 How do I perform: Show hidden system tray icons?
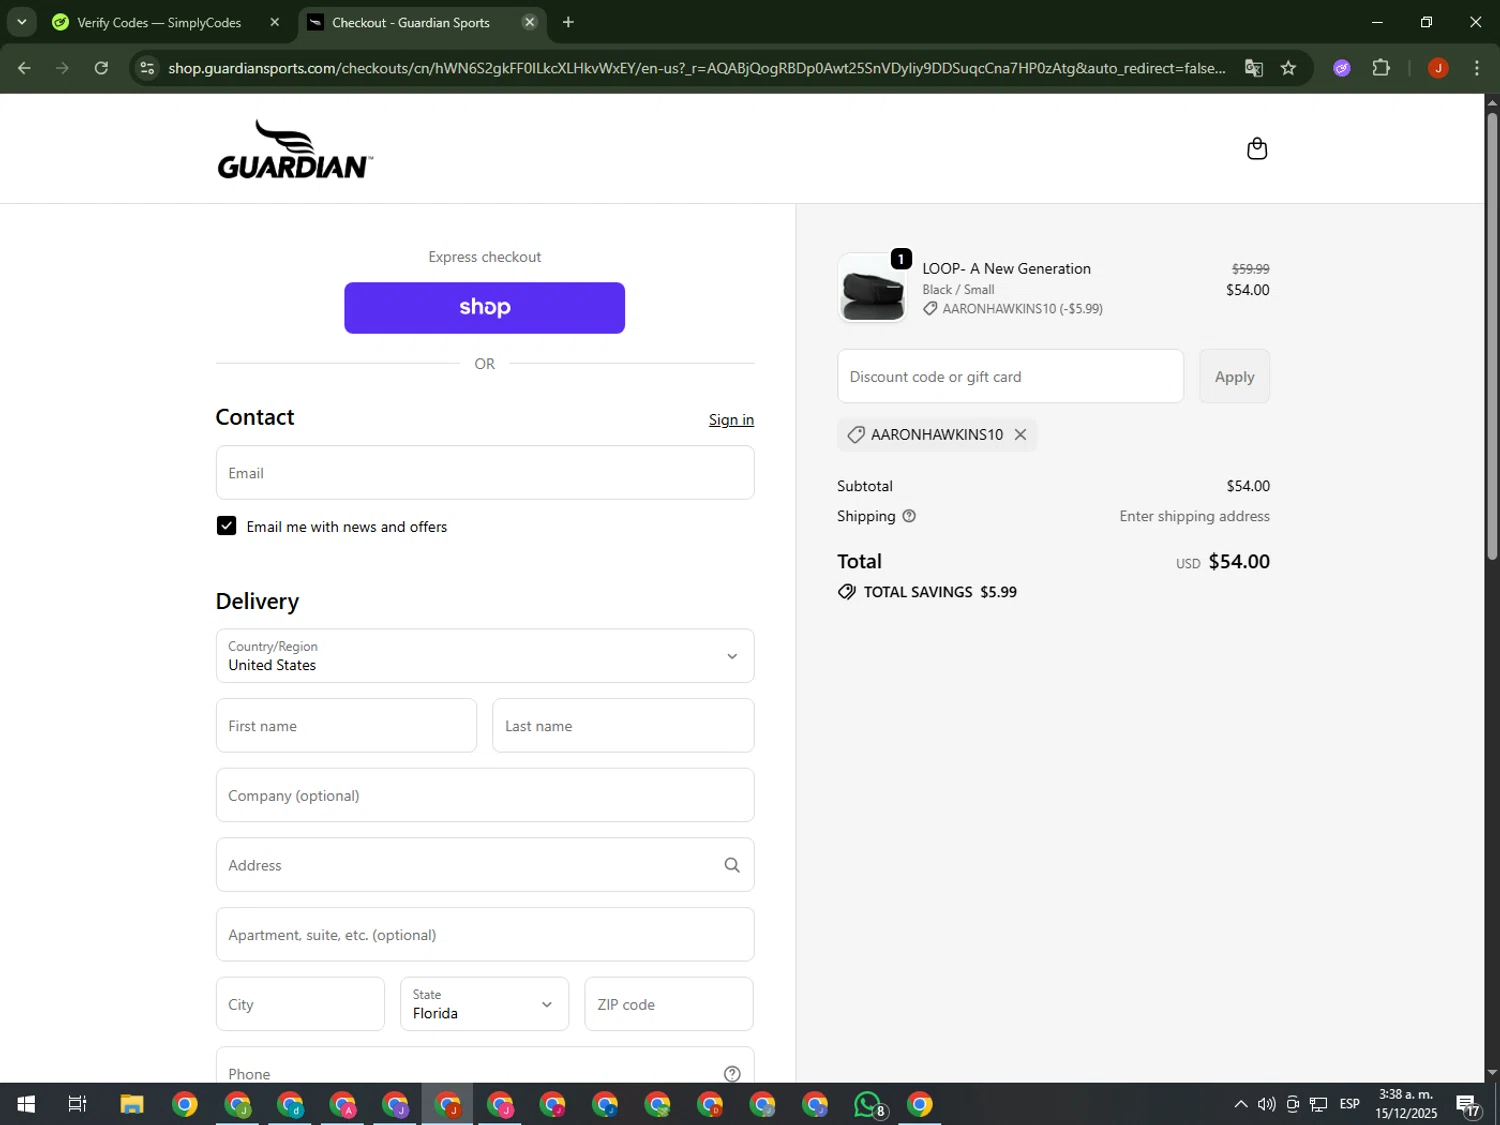[x=1240, y=1104]
